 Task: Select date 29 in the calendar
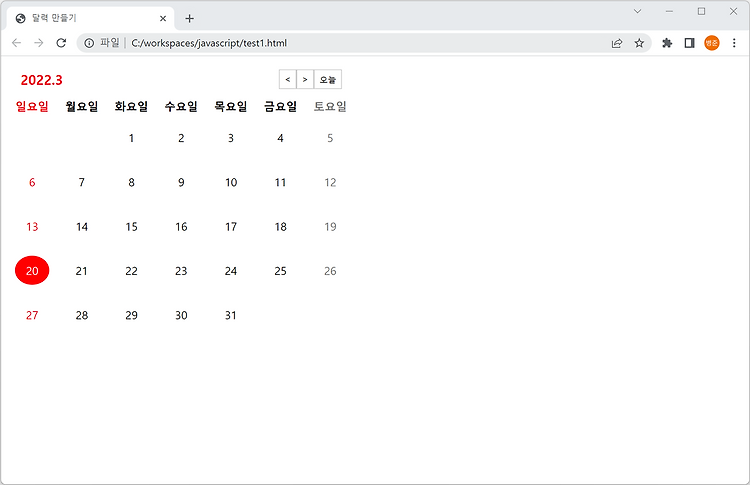tap(132, 315)
